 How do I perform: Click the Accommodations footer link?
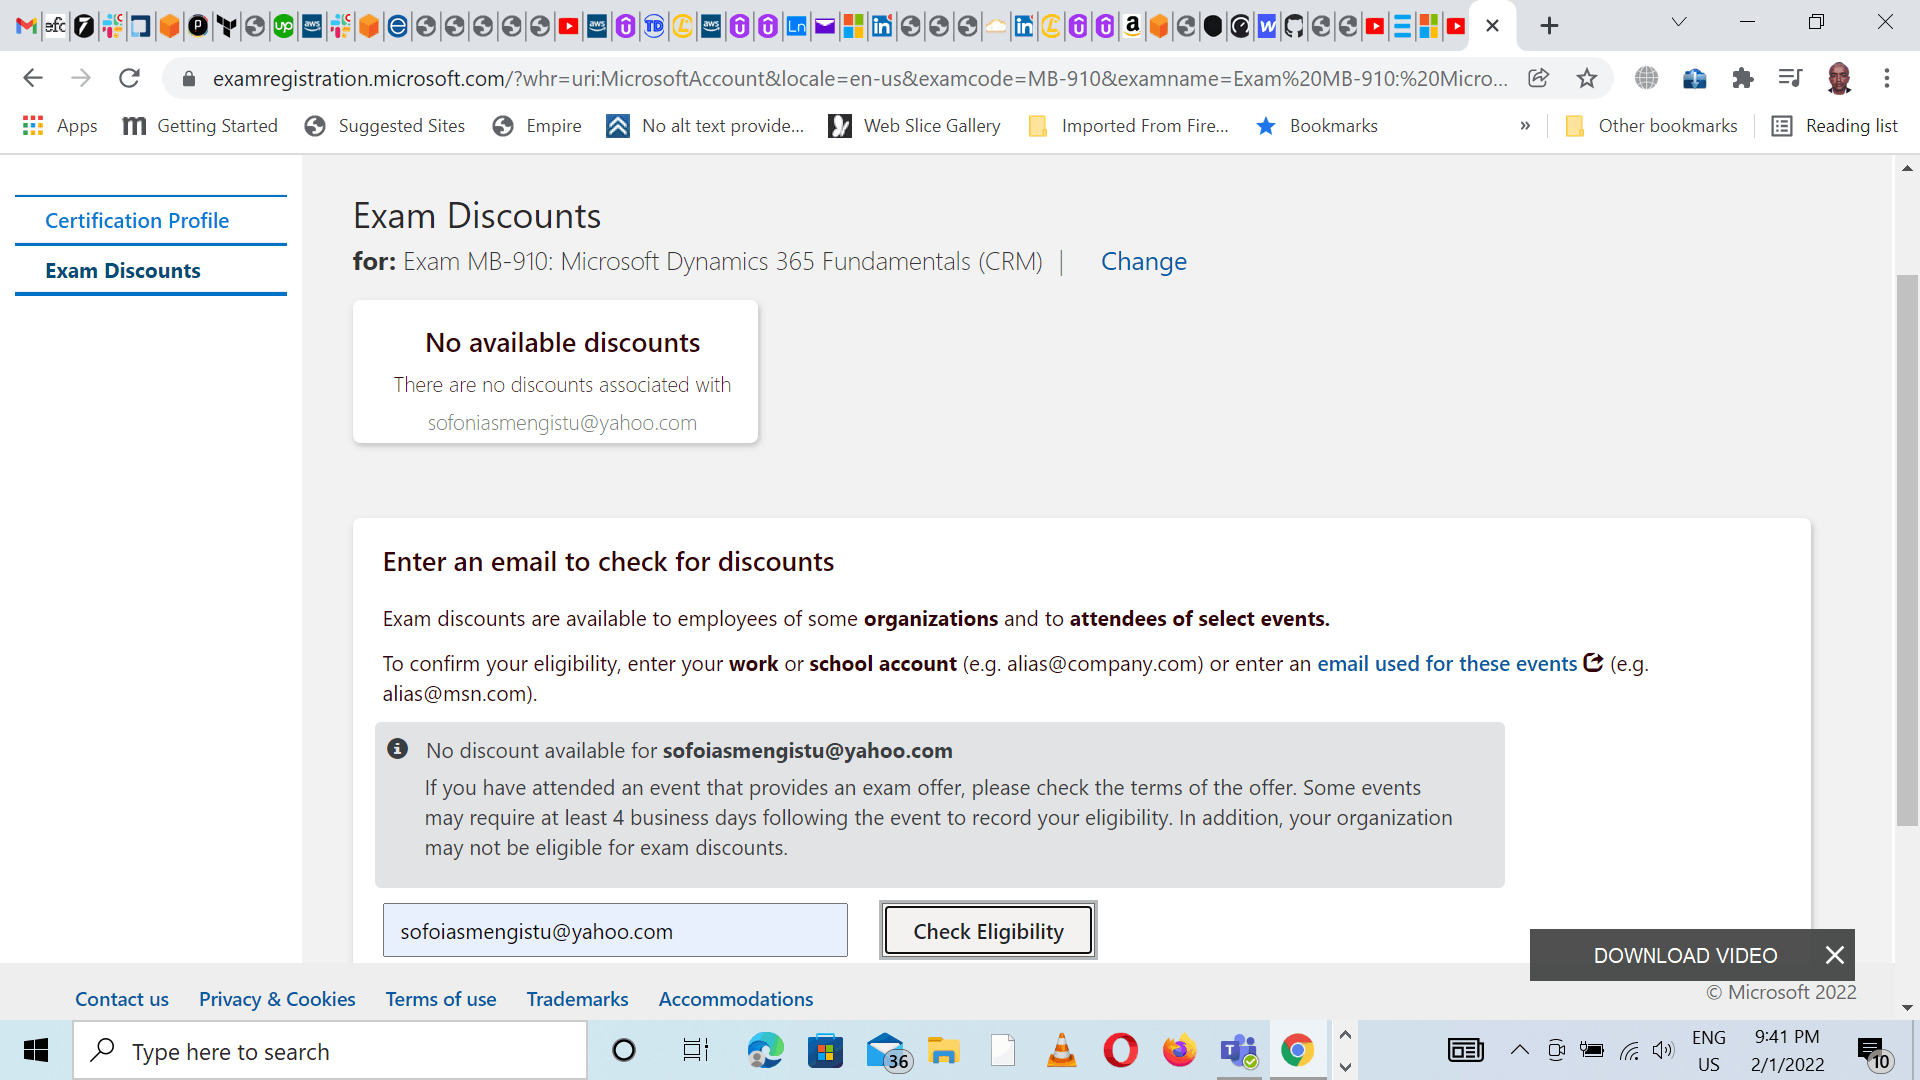pyautogui.click(x=736, y=998)
